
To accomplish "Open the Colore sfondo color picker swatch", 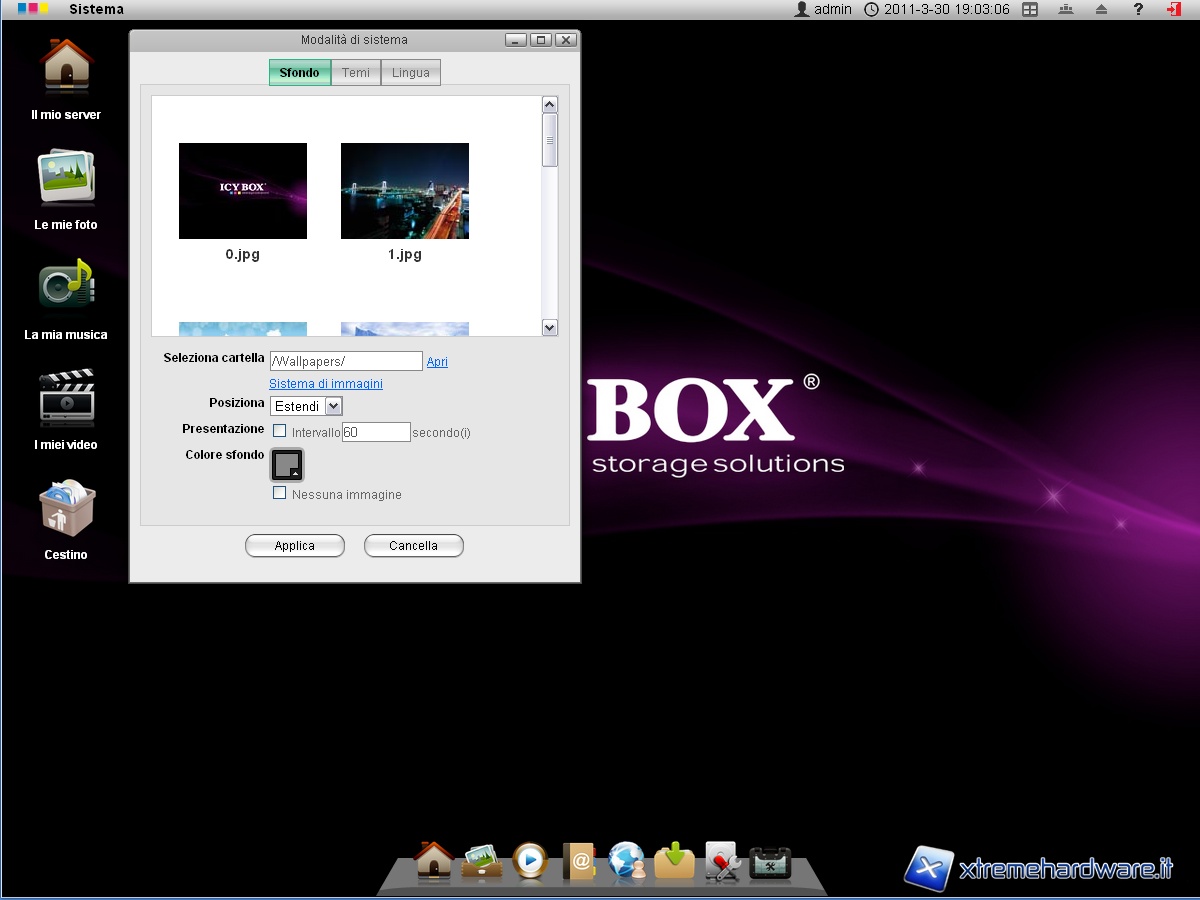I will point(287,464).
